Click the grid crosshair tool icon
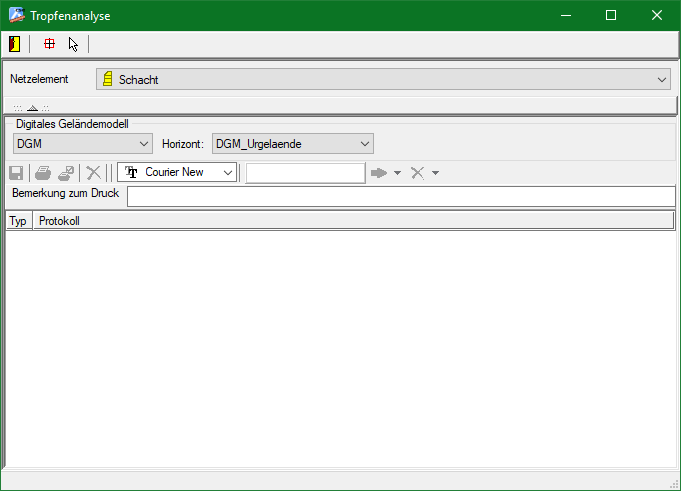 click(49, 44)
